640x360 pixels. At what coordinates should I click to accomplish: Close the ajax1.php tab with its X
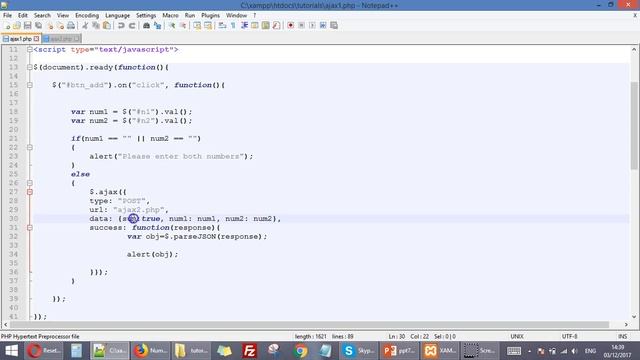coord(36,39)
